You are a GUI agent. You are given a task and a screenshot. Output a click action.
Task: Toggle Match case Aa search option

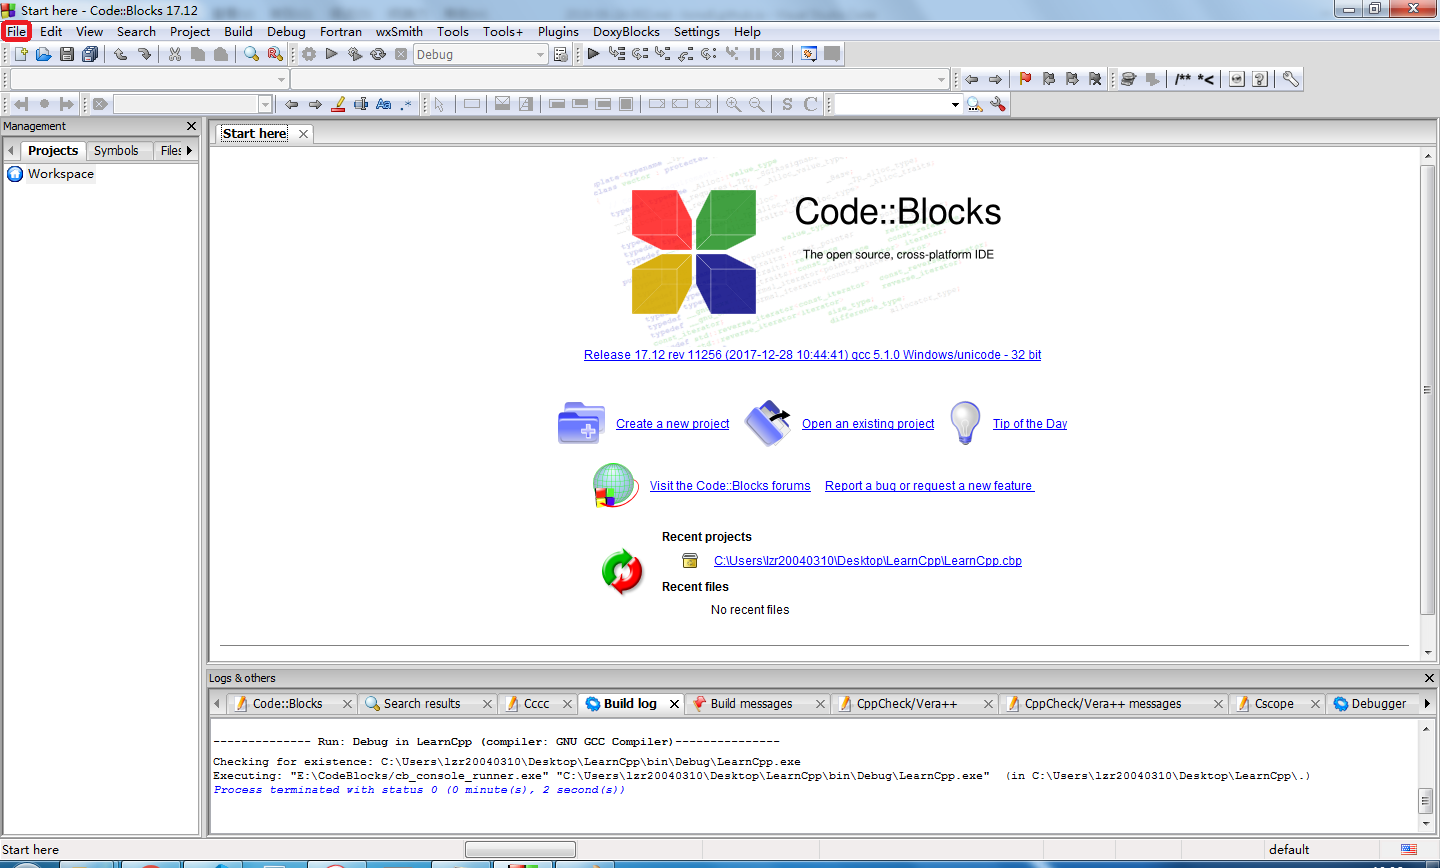point(384,104)
